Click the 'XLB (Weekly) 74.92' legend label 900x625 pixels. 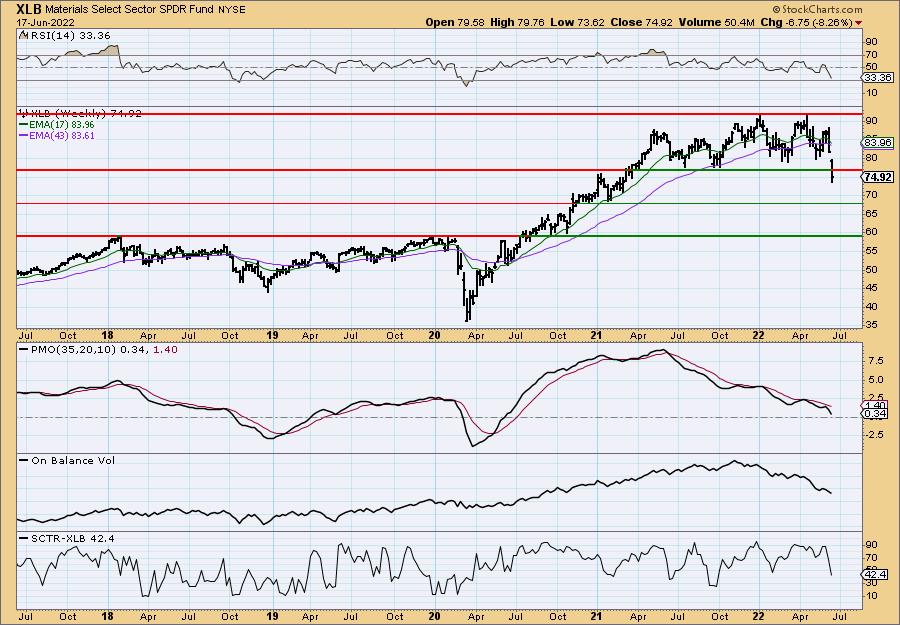pos(86,113)
